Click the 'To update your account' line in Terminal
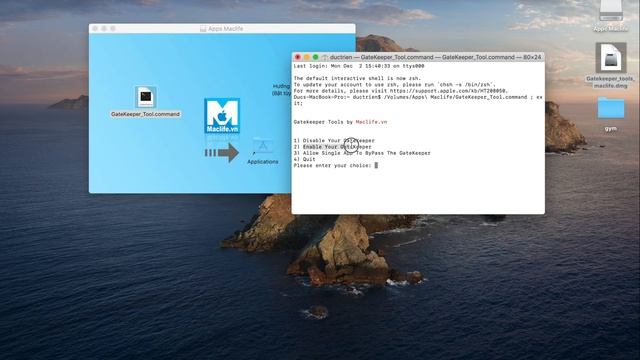Viewport: 640px width, 360px height. tap(395, 84)
